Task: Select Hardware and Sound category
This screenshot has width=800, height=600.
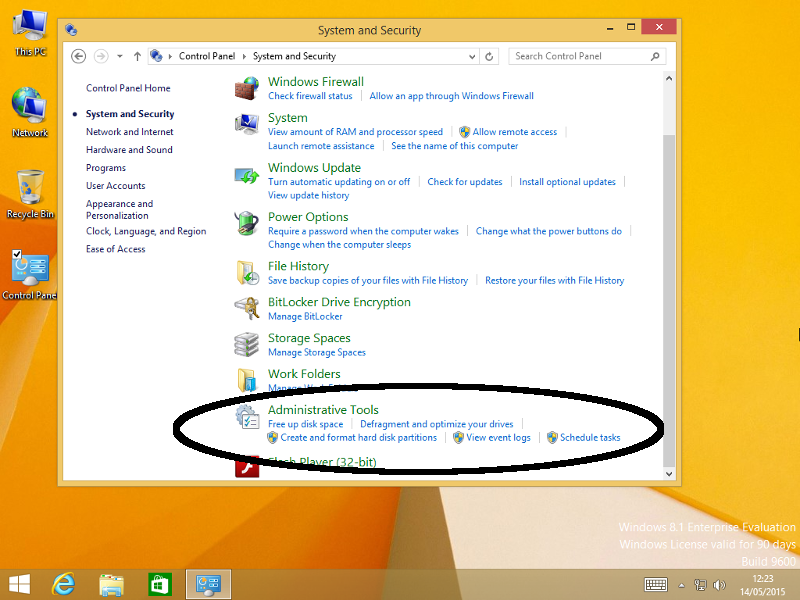Action: point(129,149)
